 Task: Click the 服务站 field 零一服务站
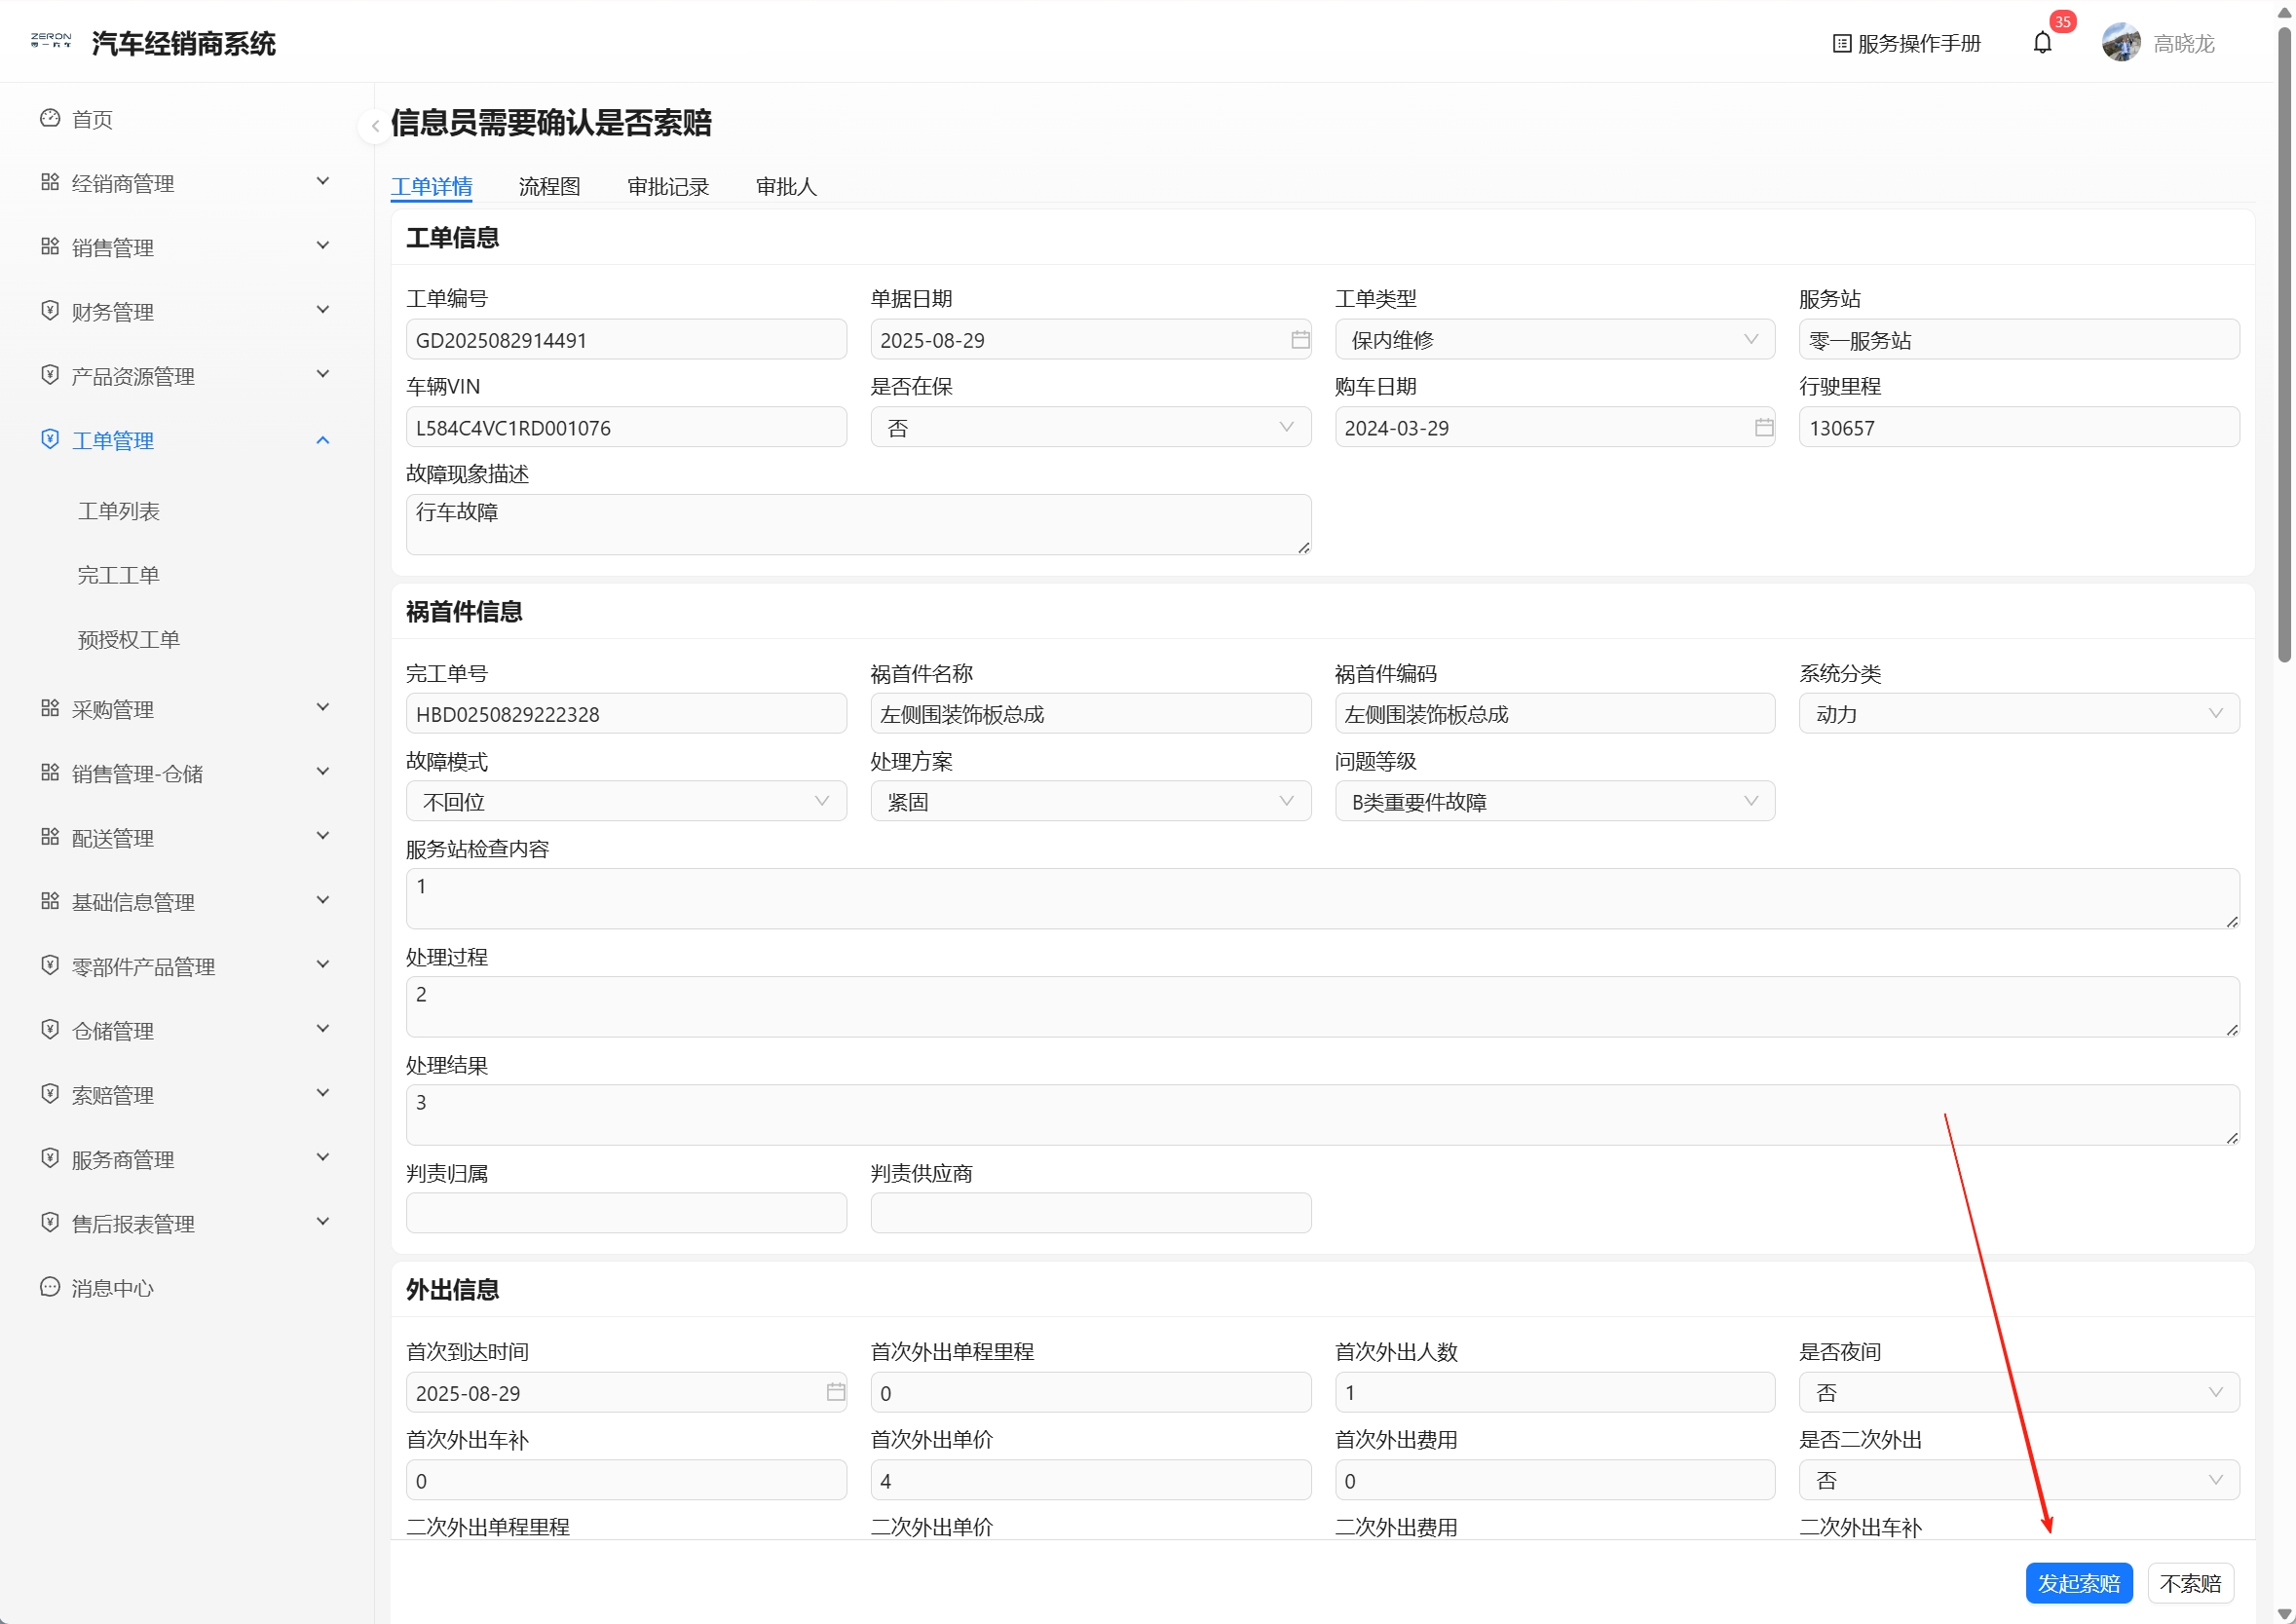click(x=2018, y=340)
